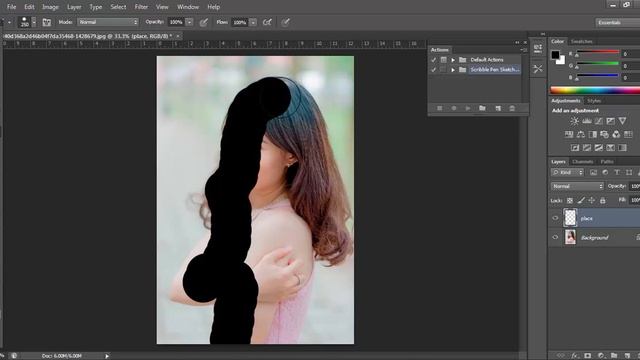This screenshot has height=360, width=640.
Task: Delete action via trash icon
Action: (x=512, y=108)
